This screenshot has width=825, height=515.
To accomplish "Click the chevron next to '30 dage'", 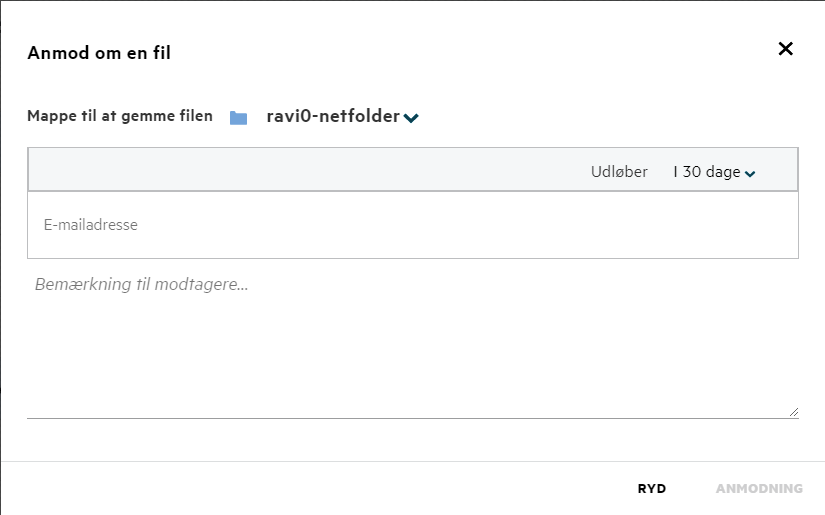I will pos(751,173).
